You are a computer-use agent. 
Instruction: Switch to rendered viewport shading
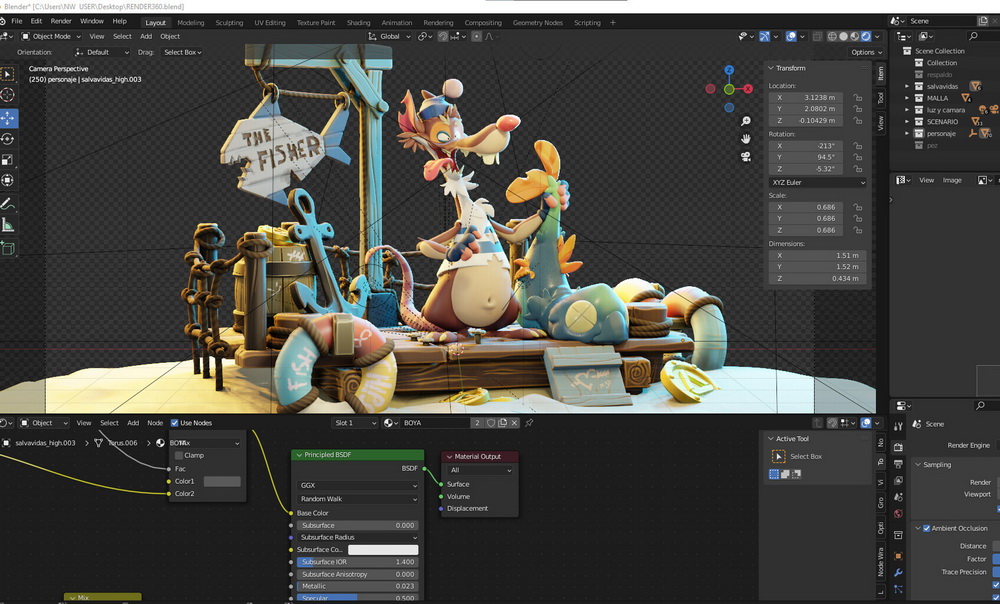866,36
